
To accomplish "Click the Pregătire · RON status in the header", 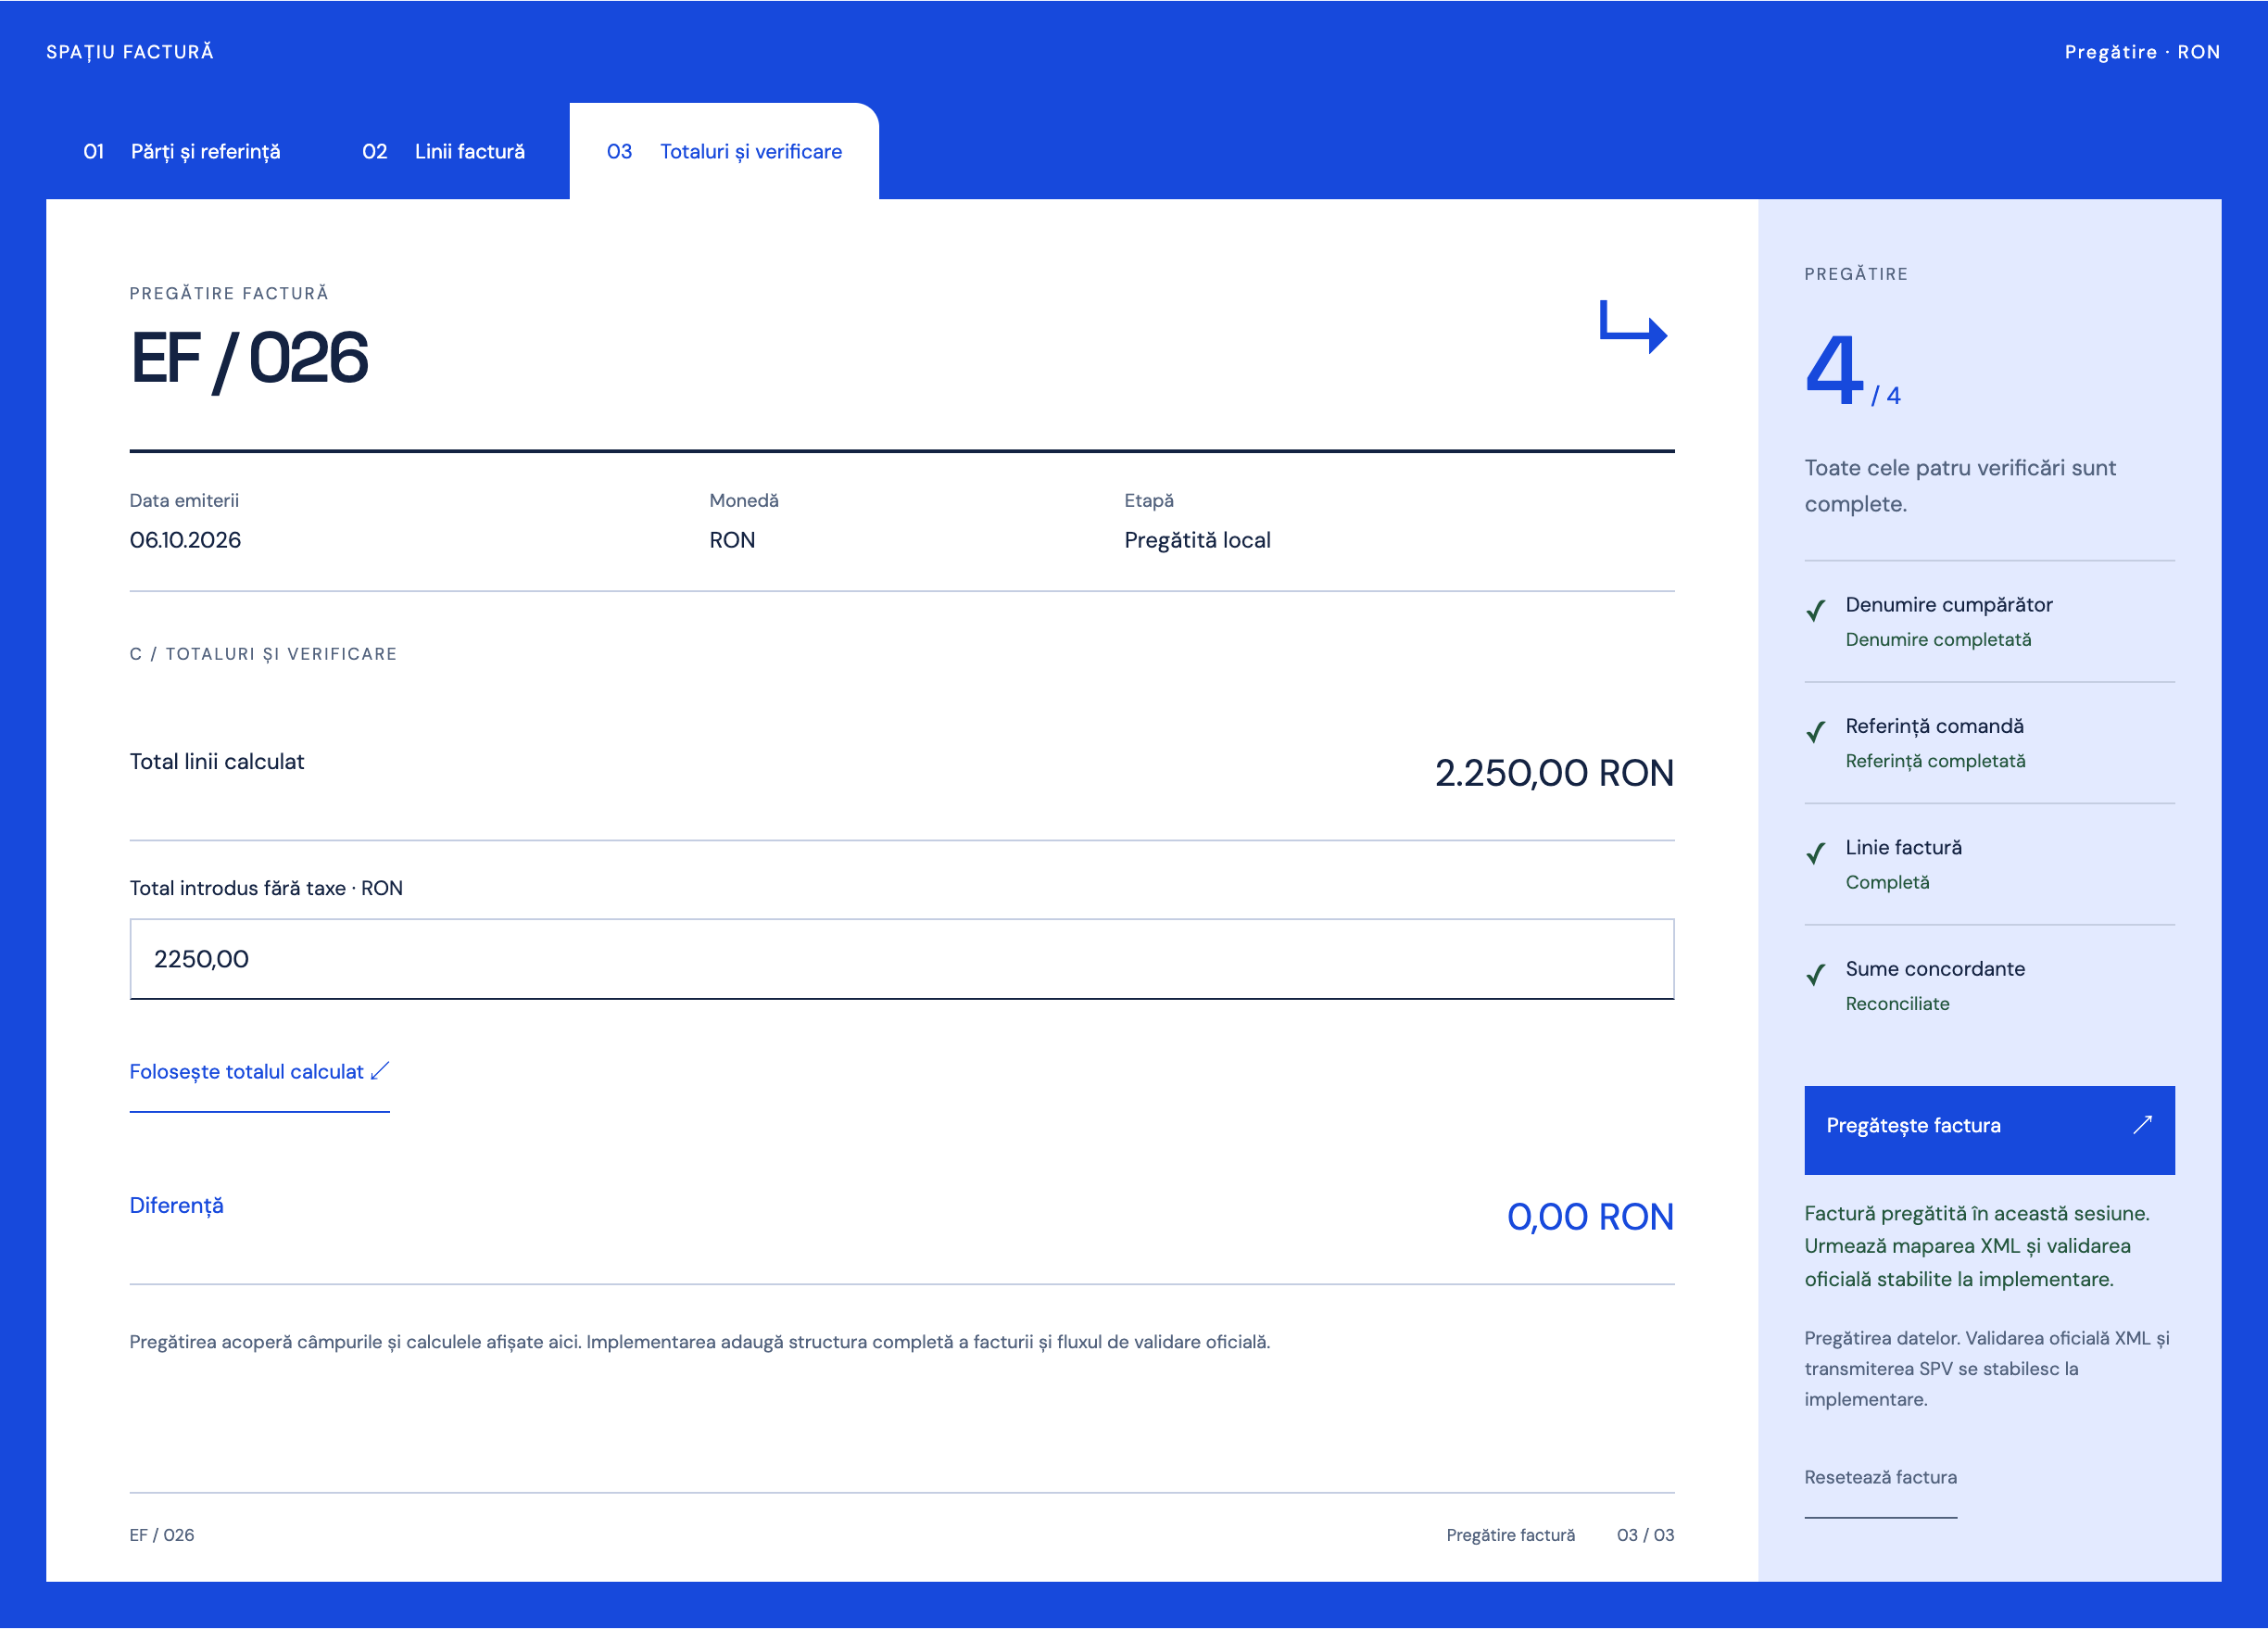I will point(2142,52).
